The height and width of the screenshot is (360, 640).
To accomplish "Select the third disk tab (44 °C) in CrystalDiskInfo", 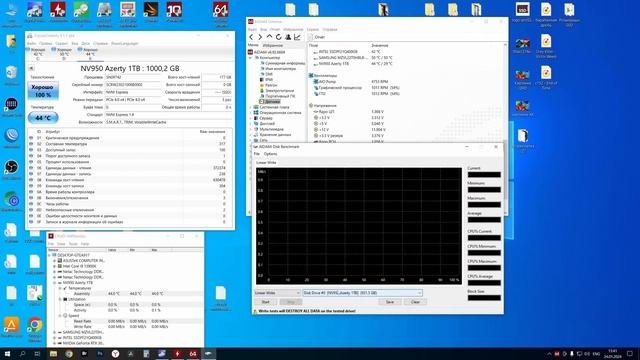I will point(89,53).
